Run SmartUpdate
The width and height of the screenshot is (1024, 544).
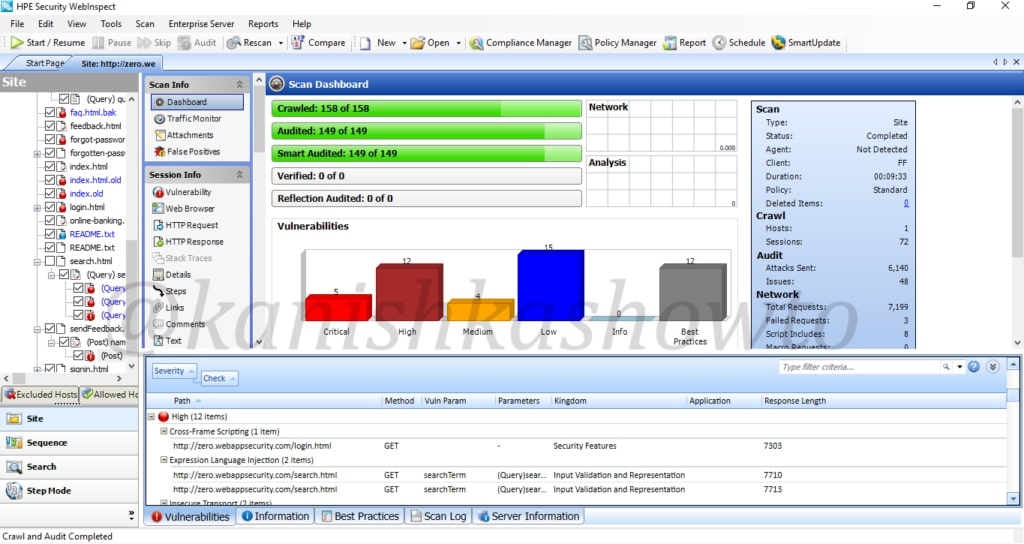point(805,42)
